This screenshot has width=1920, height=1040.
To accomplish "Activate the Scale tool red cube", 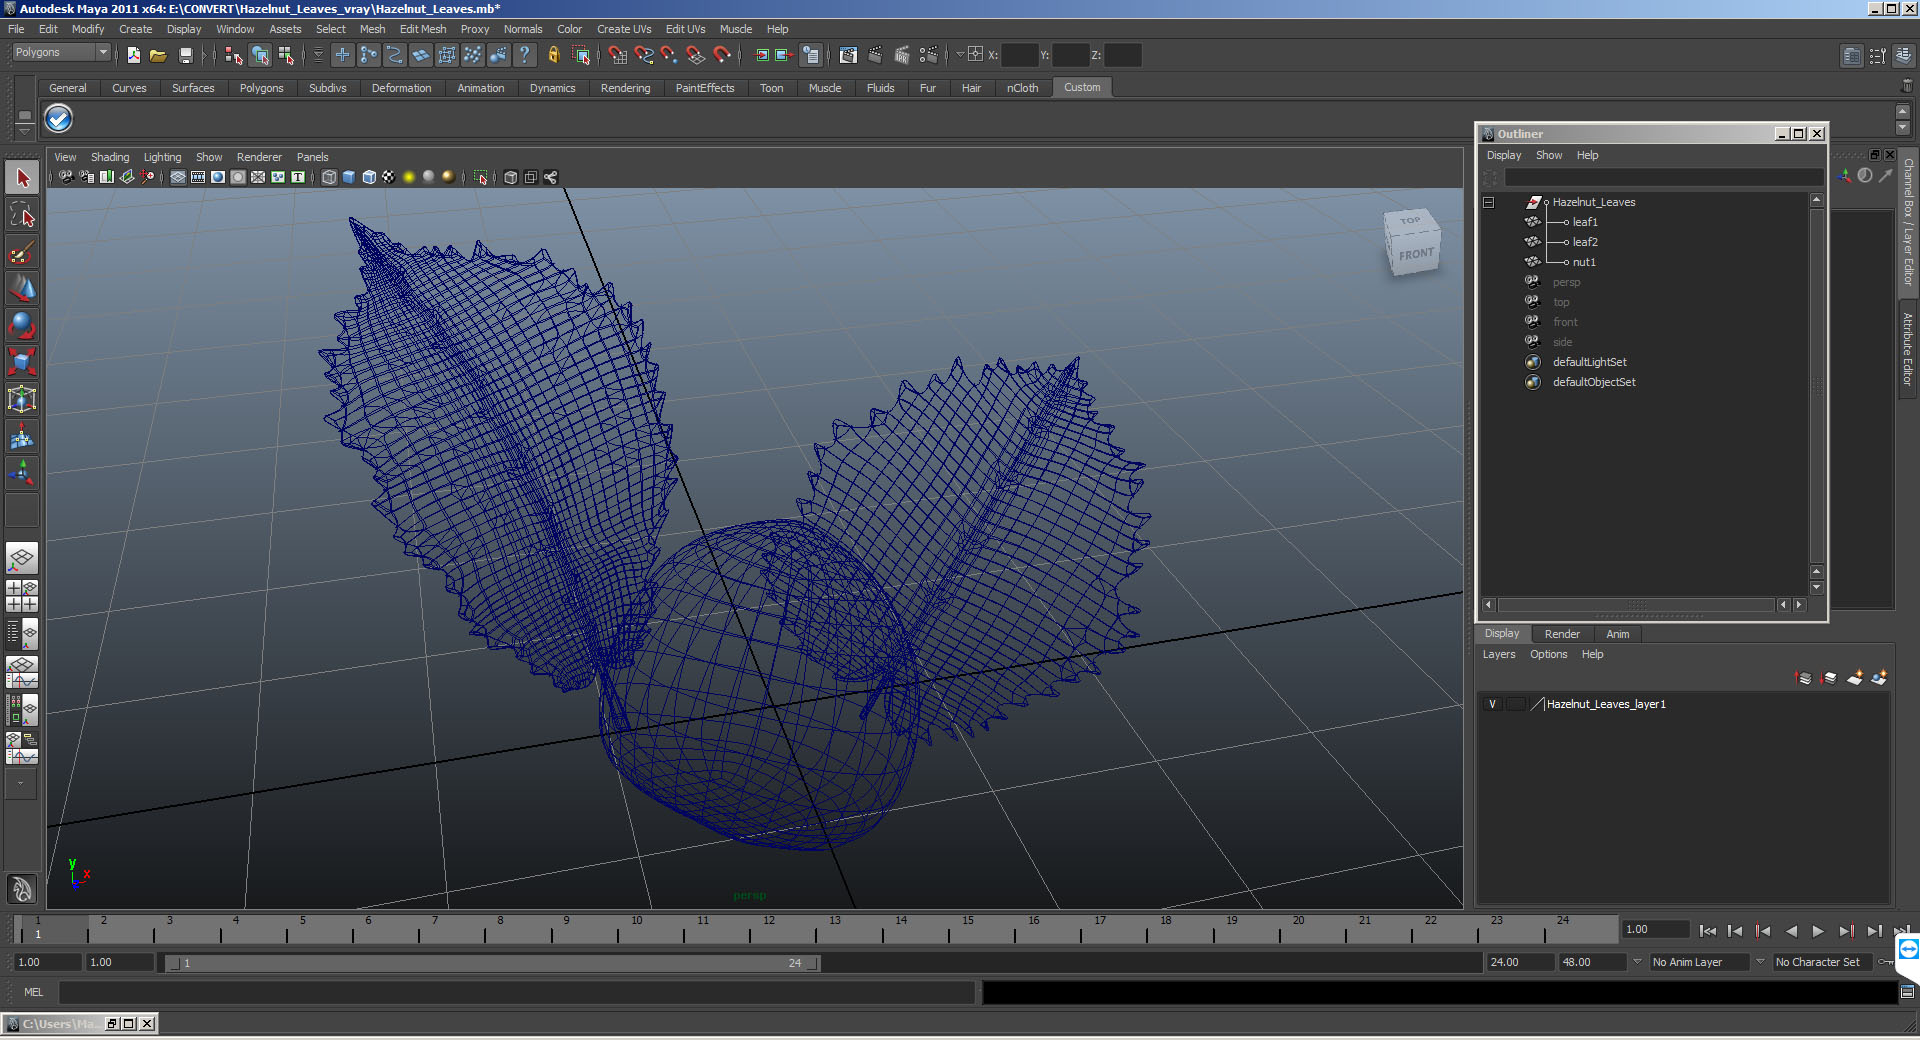I will [22, 362].
